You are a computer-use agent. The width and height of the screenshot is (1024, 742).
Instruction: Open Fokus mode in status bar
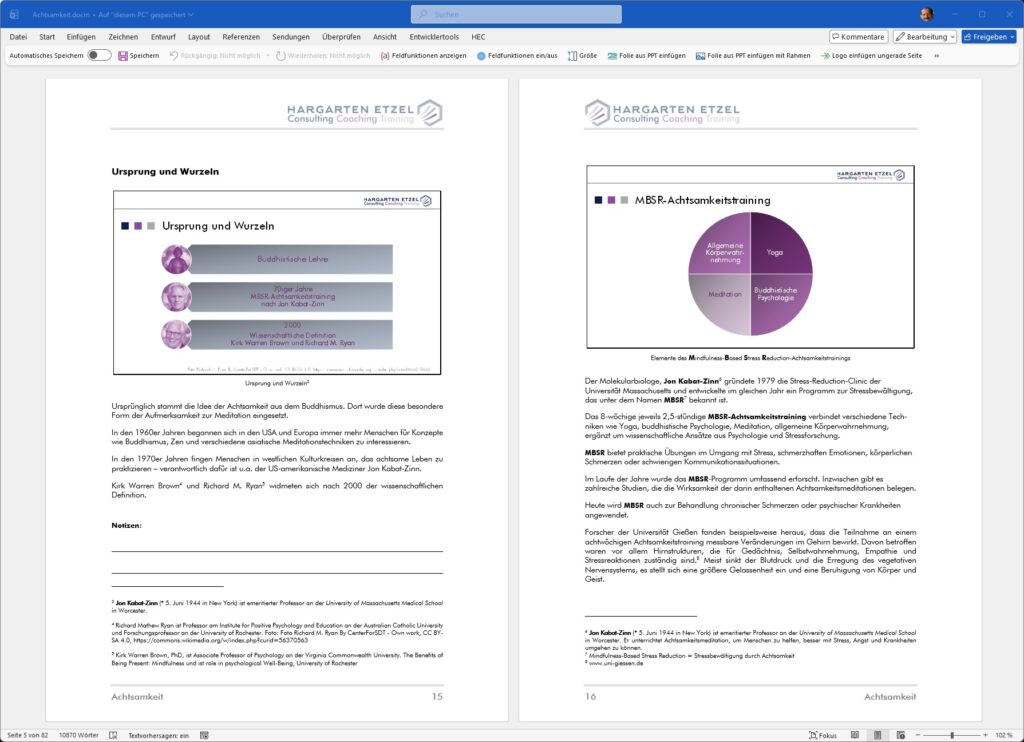[821, 734]
